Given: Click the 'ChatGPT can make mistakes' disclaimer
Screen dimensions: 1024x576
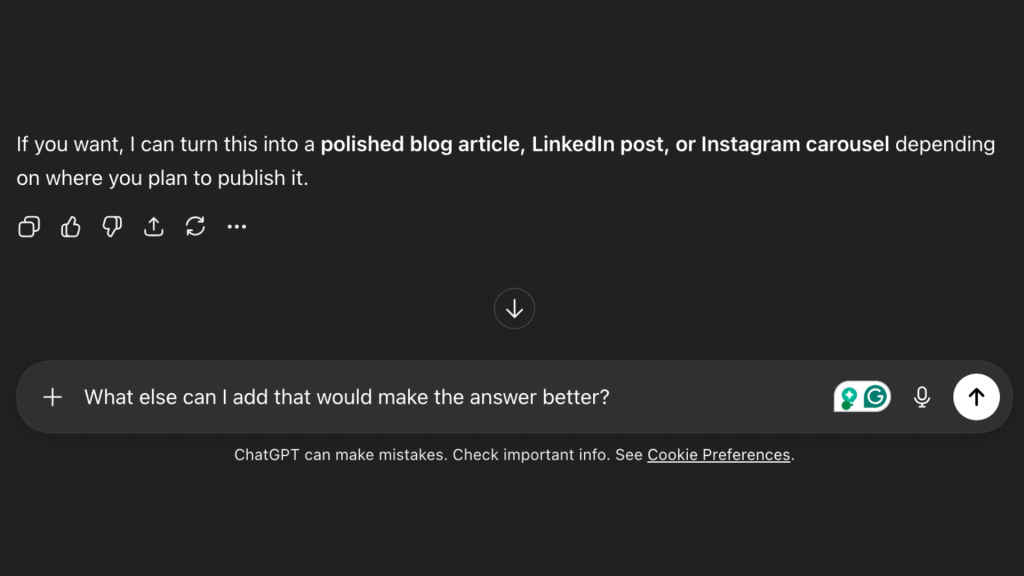Looking at the screenshot, I should pyautogui.click(x=340, y=455).
